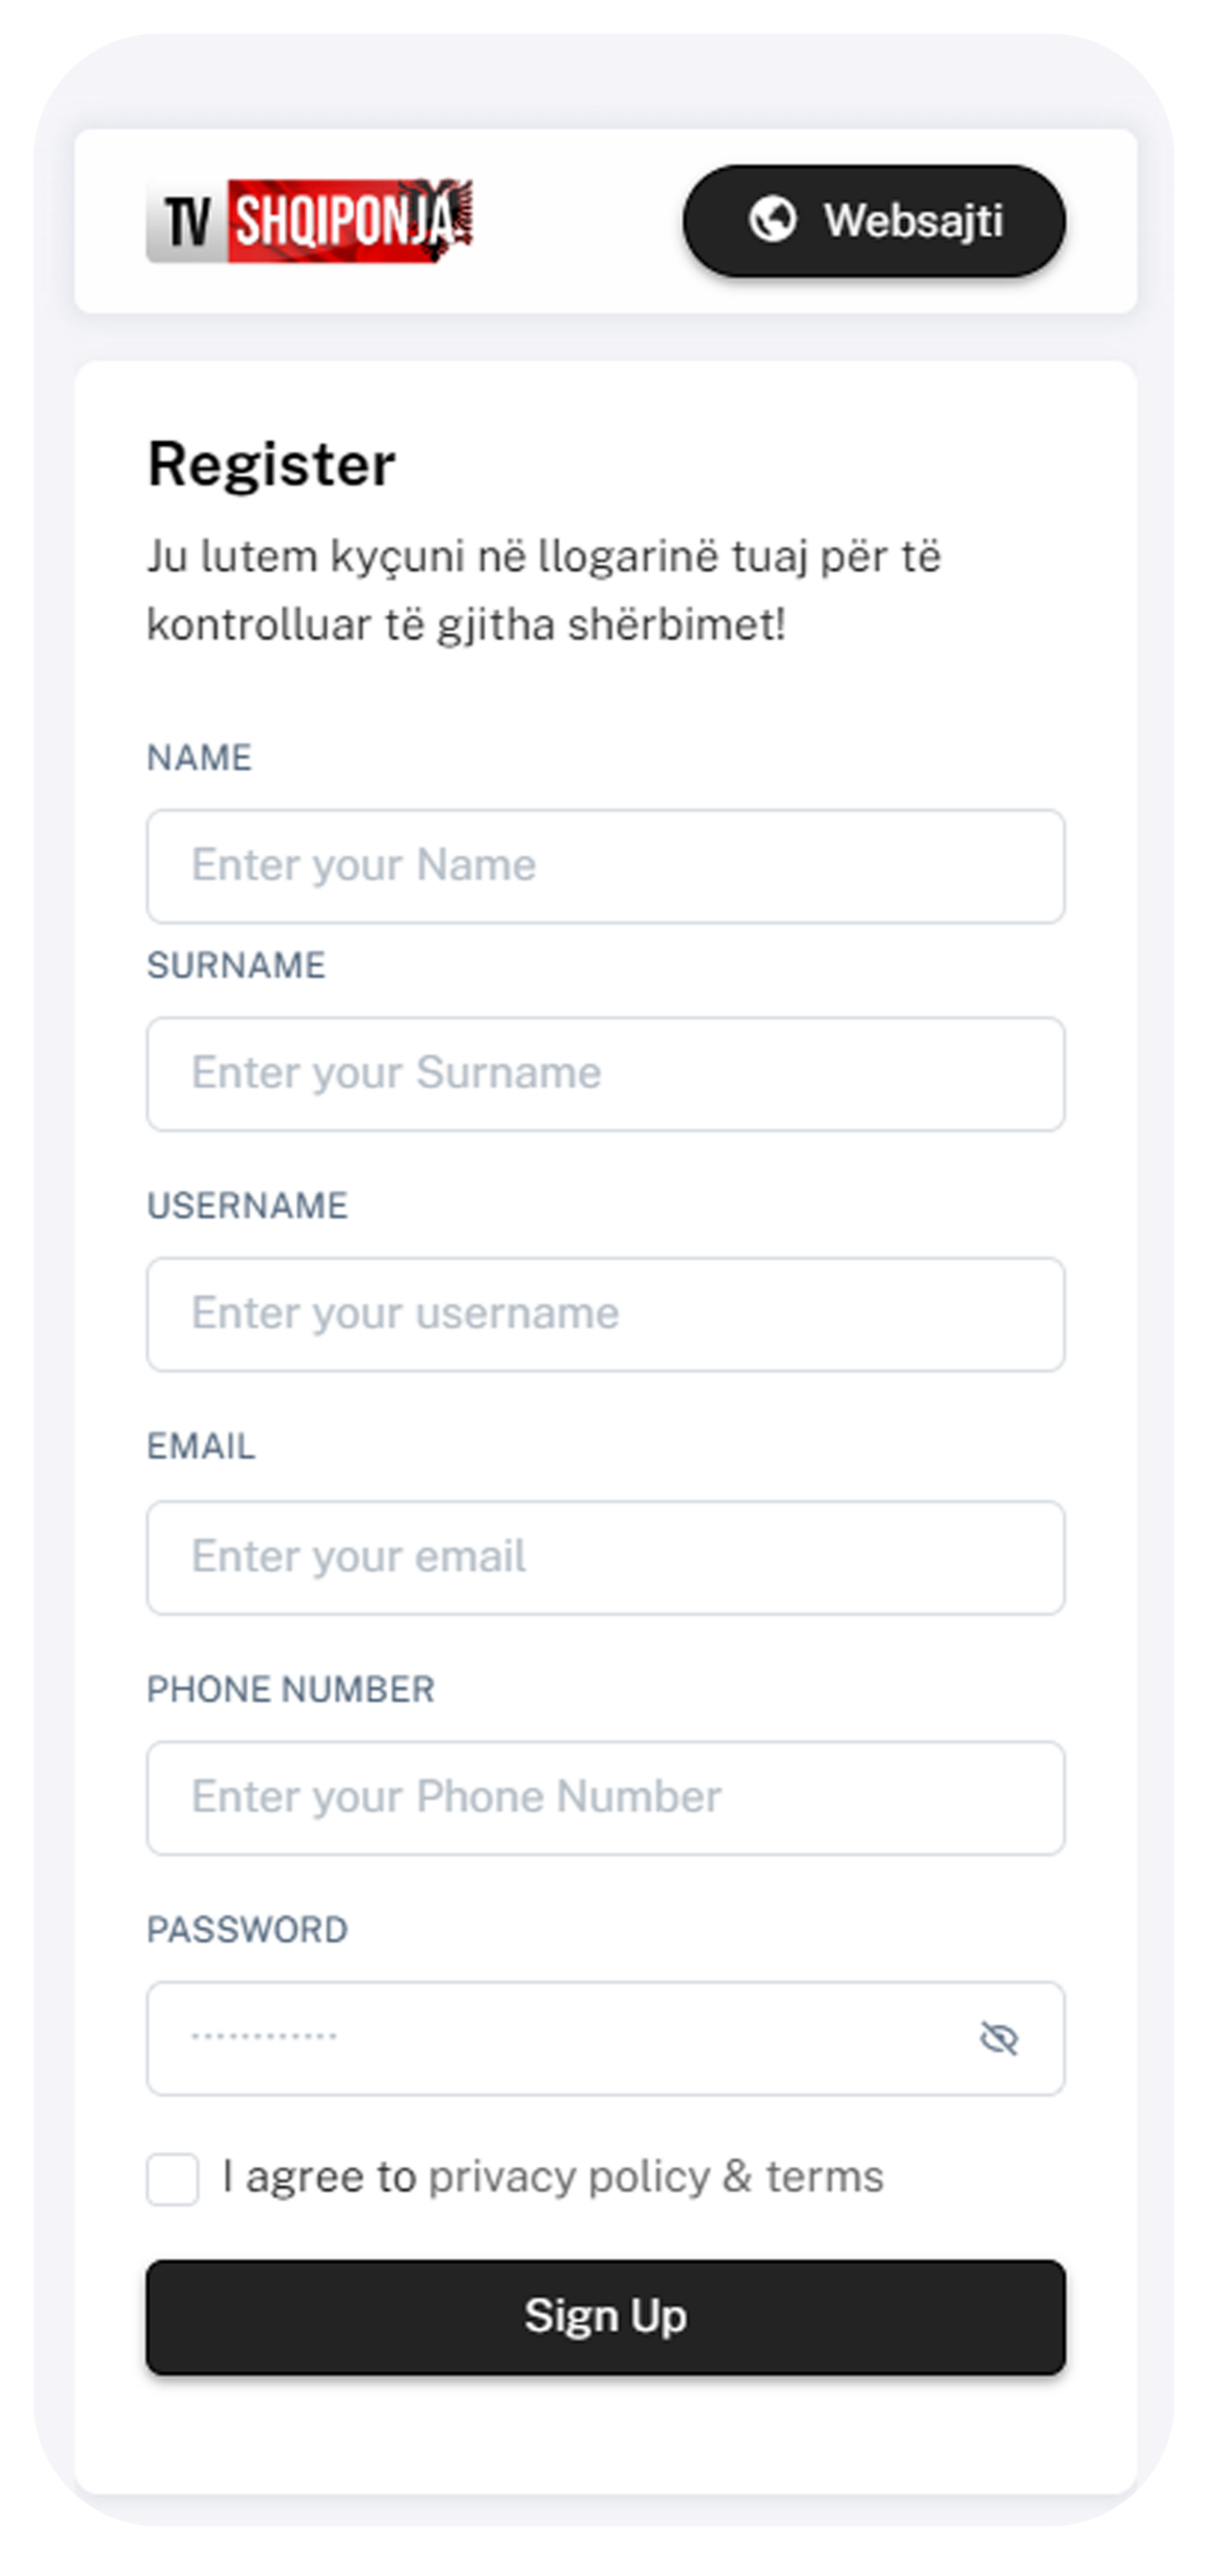Select the Enter your Surname field

click(x=605, y=1074)
